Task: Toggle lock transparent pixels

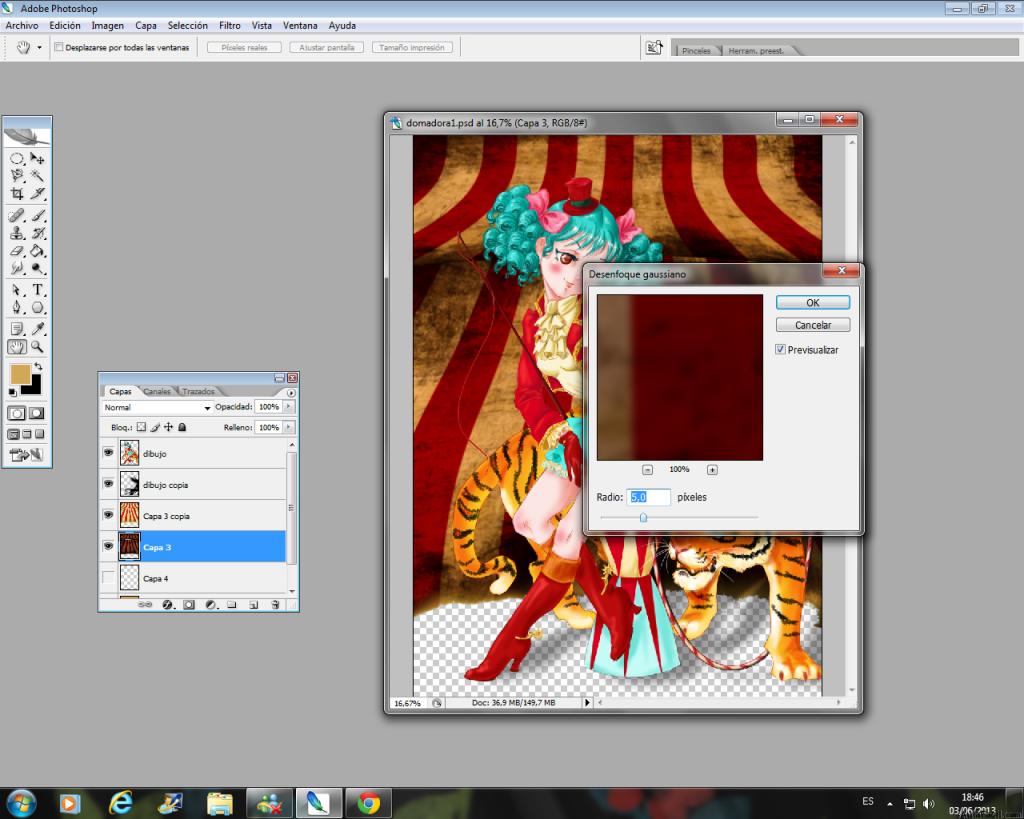Action: (141, 426)
